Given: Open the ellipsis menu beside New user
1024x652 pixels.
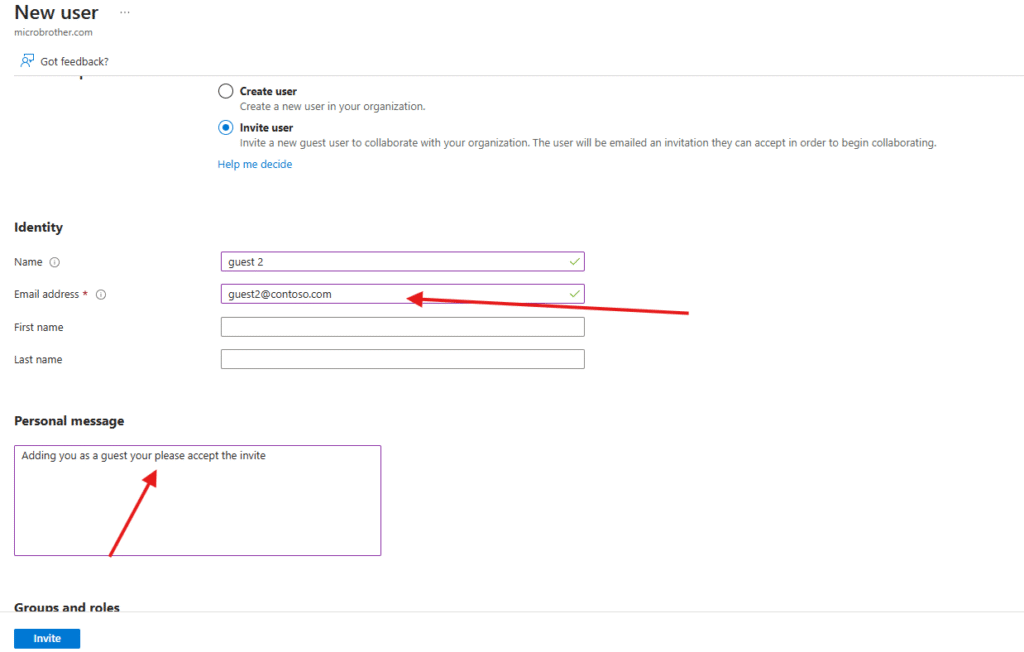Looking at the screenshot, I should point(124,13).
